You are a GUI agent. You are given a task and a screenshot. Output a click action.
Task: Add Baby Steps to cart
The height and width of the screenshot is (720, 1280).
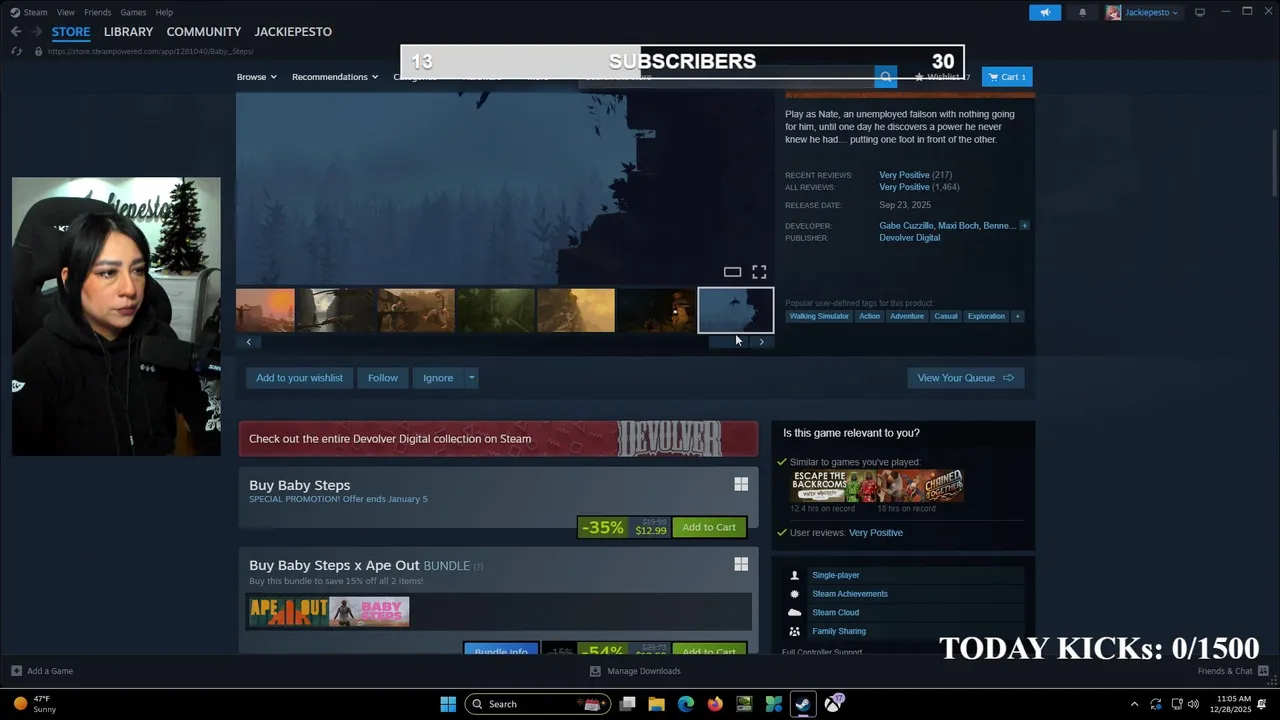coord(709,527)
